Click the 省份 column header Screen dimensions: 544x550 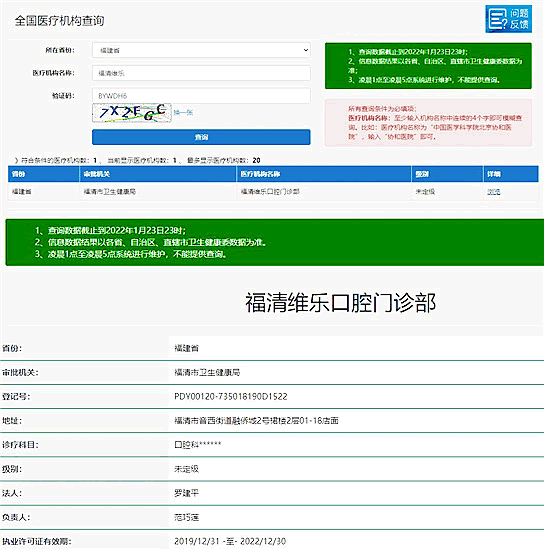point(43,174)
